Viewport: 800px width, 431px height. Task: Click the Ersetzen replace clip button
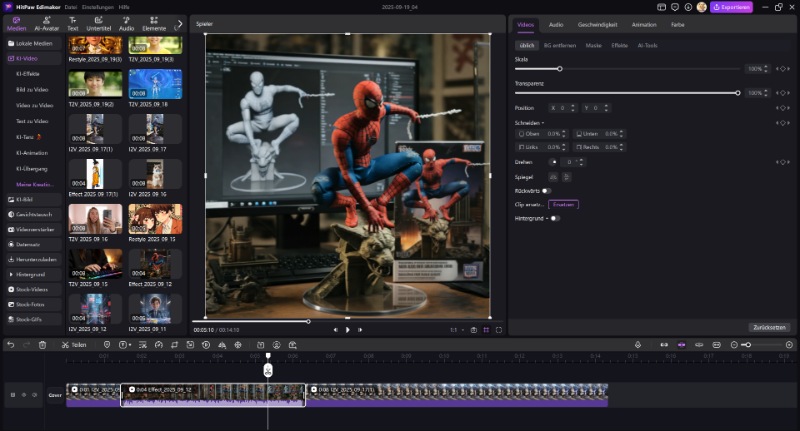pos(563,205)
